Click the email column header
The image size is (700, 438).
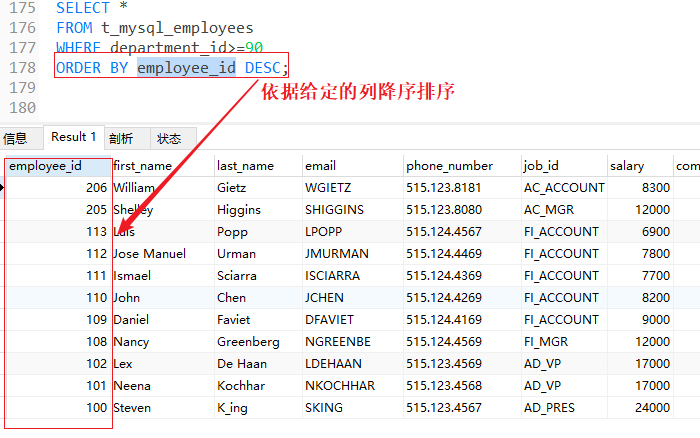pyautogui.click(x=353, y=166)
